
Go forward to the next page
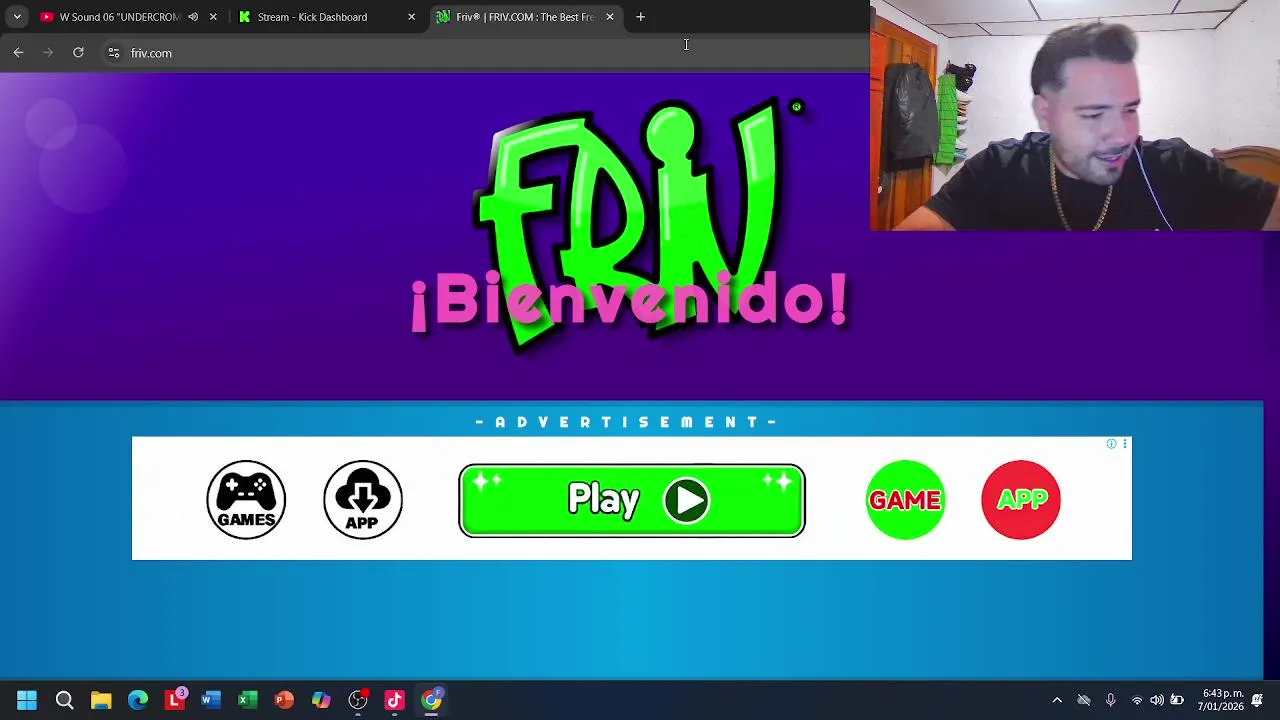coord(48,53)
